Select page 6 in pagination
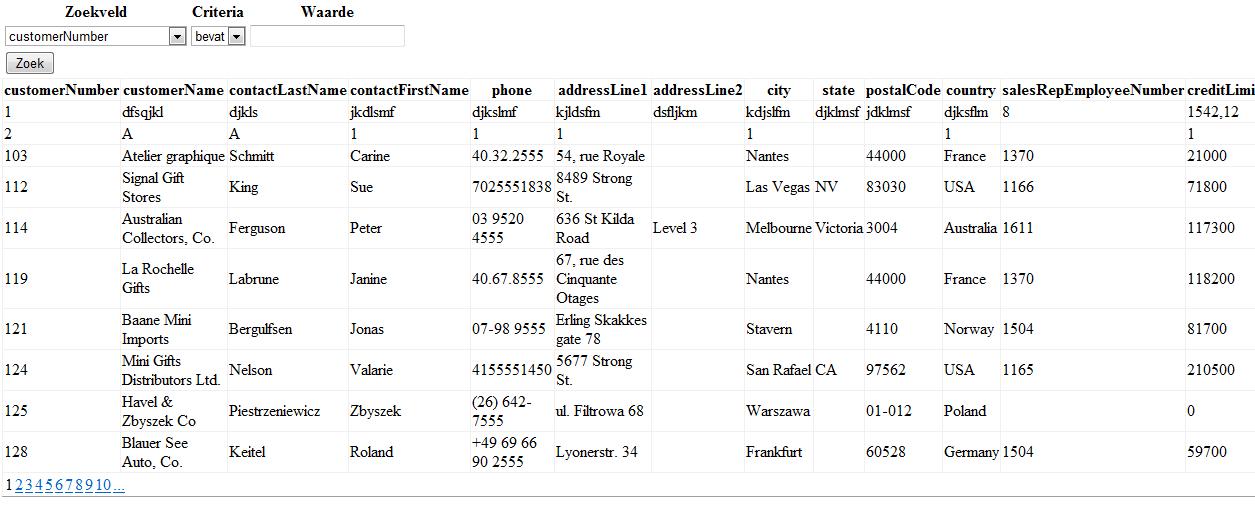 [59, 485]
